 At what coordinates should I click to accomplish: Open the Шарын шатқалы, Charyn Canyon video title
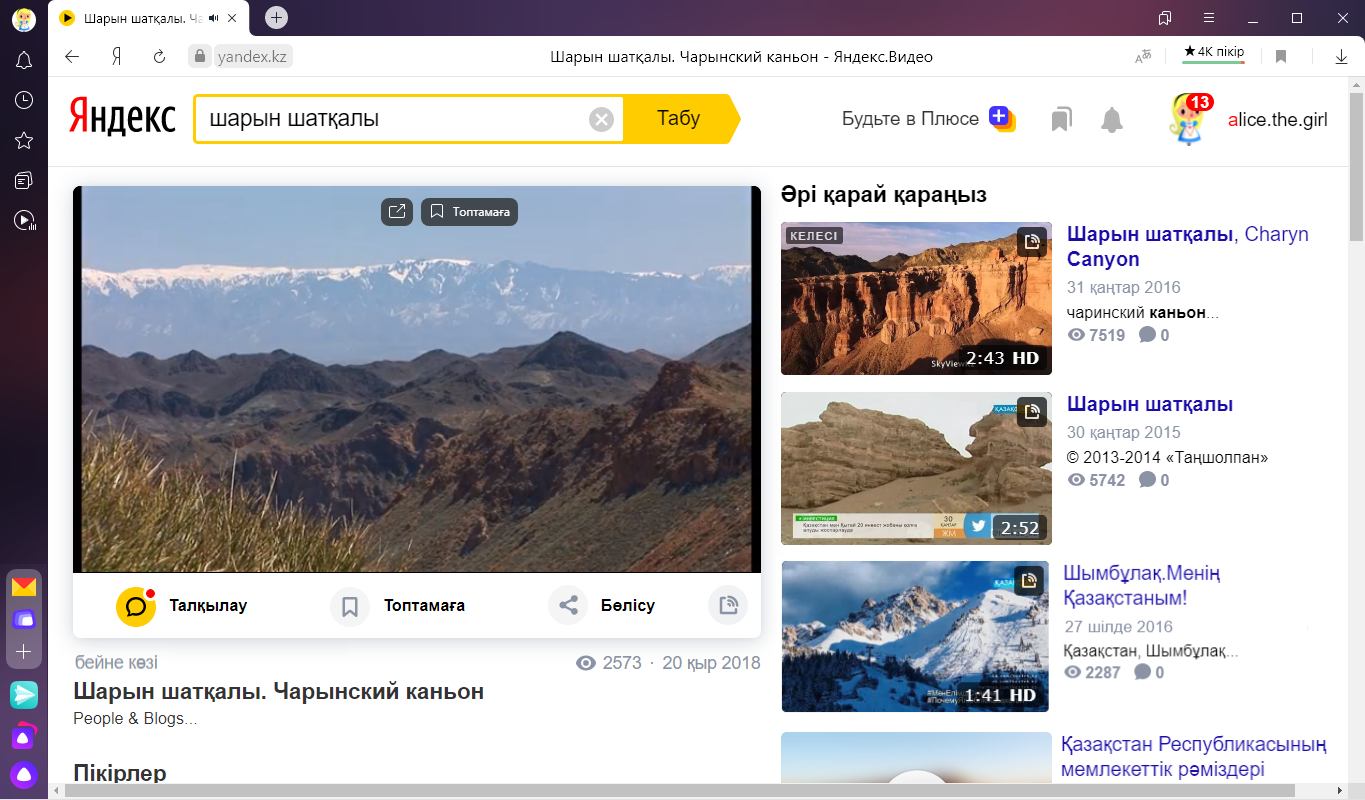click(1188, 246)
